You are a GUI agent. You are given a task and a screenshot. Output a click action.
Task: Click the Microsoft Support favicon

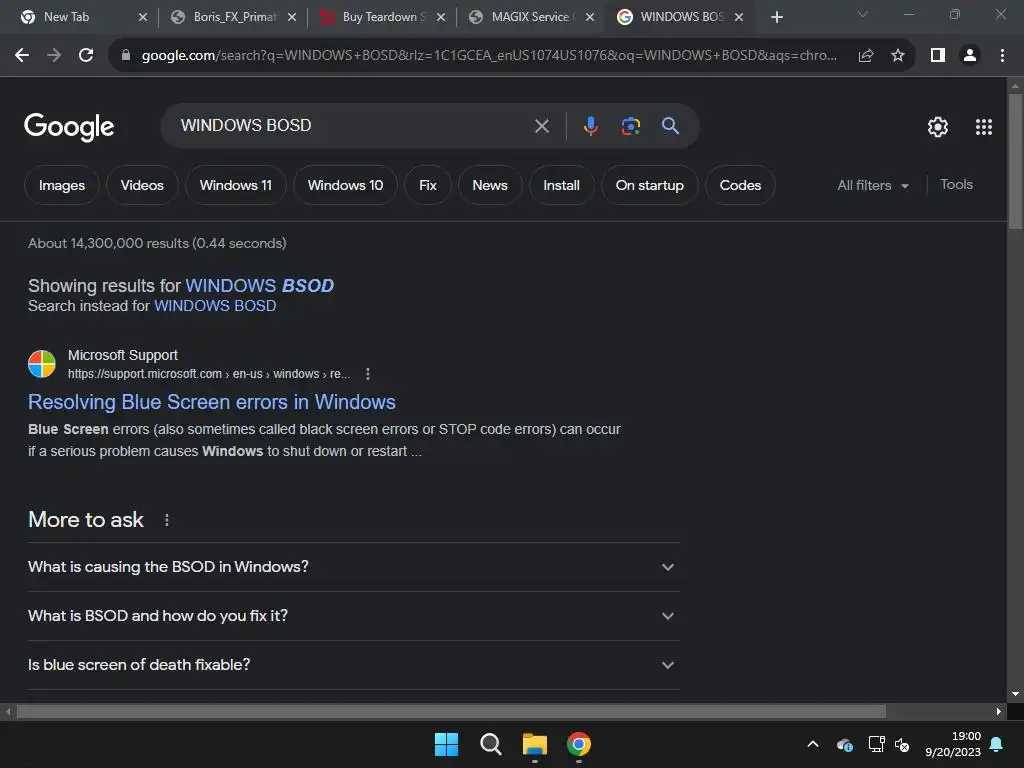click(x=42, y=364)
